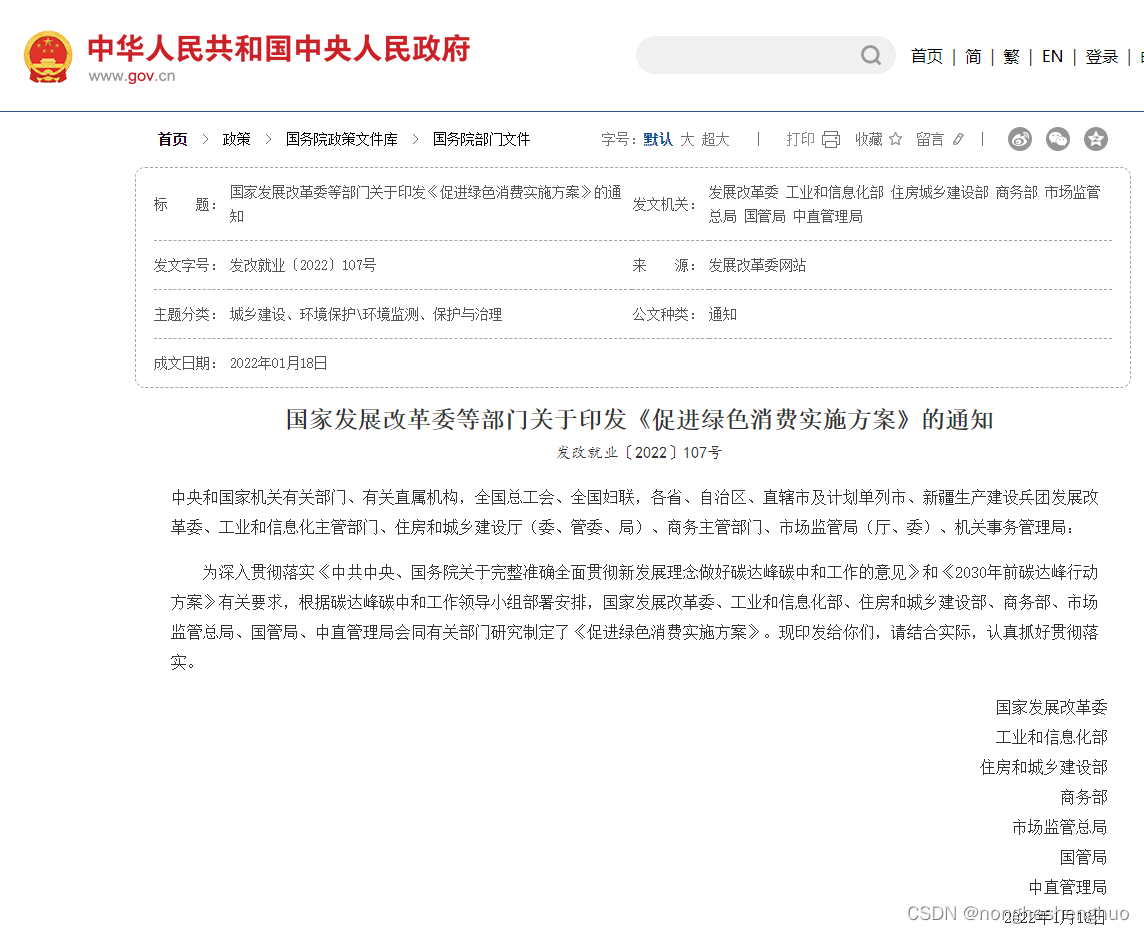Open 国务院政策文件库 breadcrumb link
Image resolution: width=1144 pixels, height=933 pixels.
[341, 139]
